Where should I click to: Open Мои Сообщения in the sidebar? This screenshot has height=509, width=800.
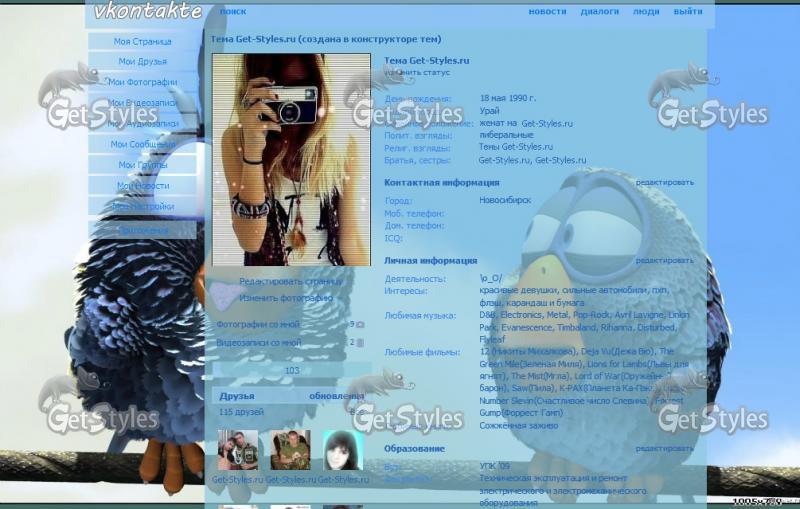142,144
